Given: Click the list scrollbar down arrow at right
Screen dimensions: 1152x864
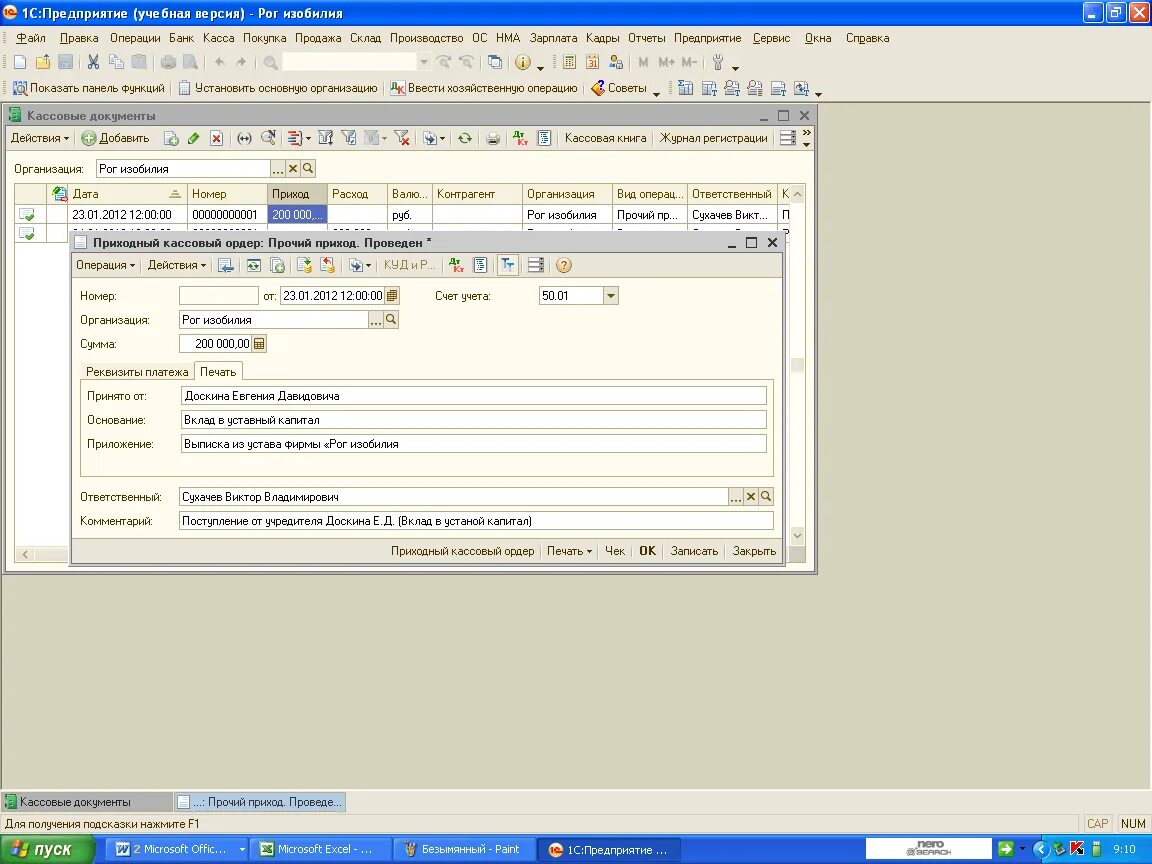Looking at the screenshot, I should tap(797, 536).
